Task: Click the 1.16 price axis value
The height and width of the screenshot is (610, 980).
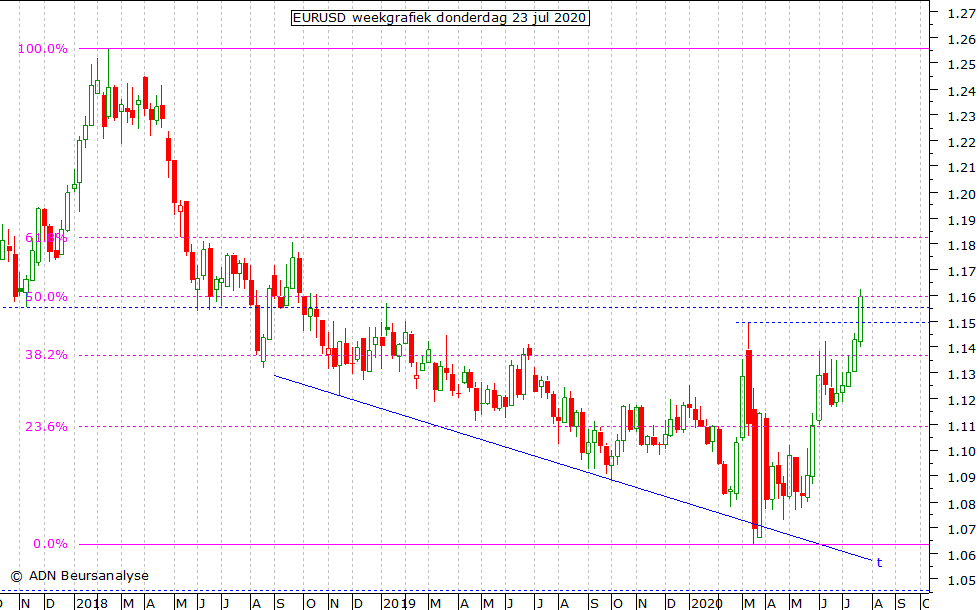Action: point(961,298)
